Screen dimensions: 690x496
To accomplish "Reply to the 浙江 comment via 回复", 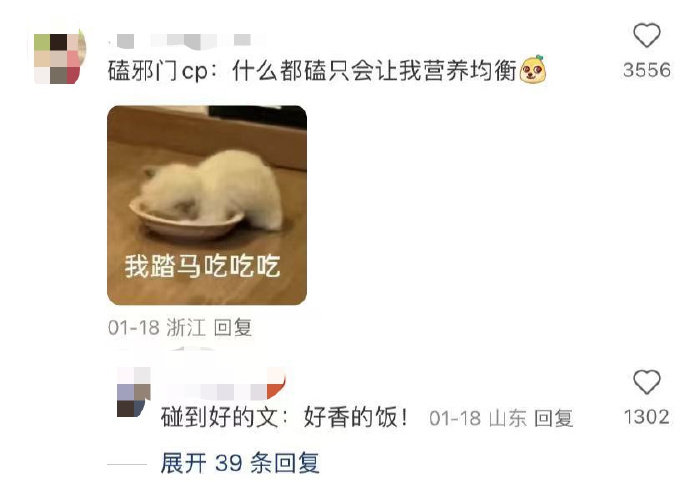I will click(233, 328).
